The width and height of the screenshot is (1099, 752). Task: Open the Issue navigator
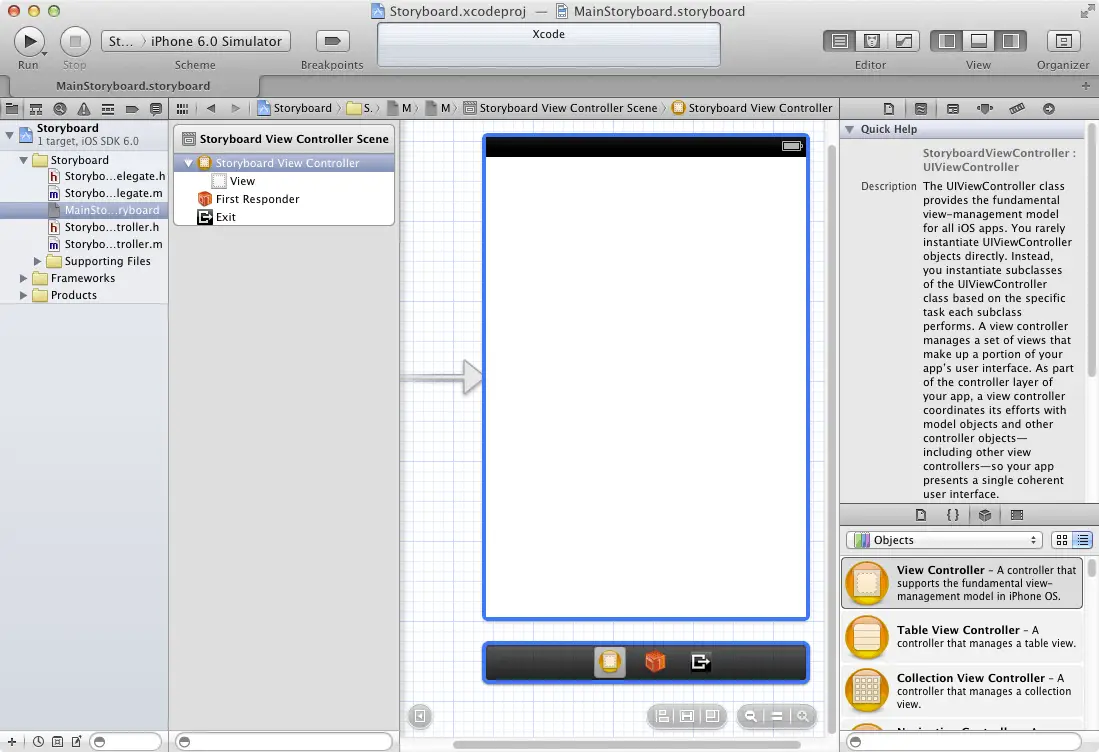tap(84, 107)
